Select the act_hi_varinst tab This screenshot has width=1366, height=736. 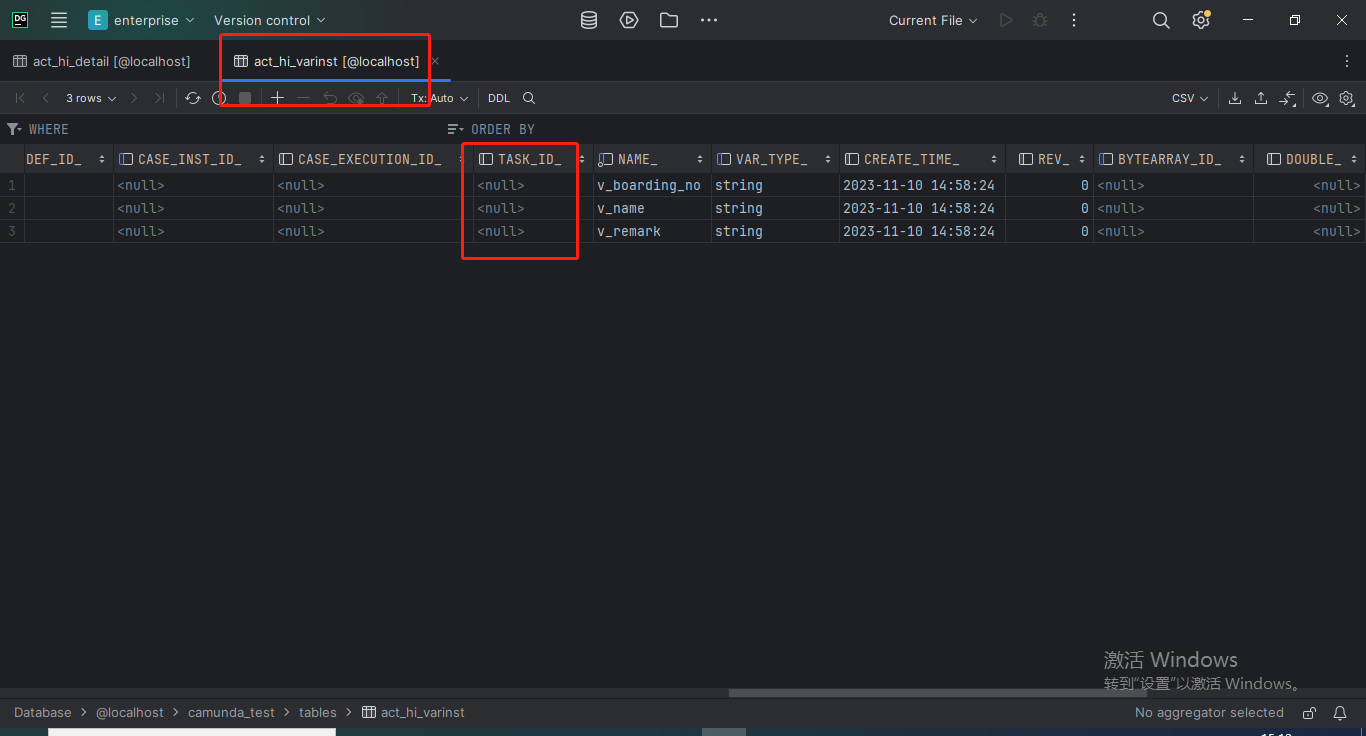(326, 61)
